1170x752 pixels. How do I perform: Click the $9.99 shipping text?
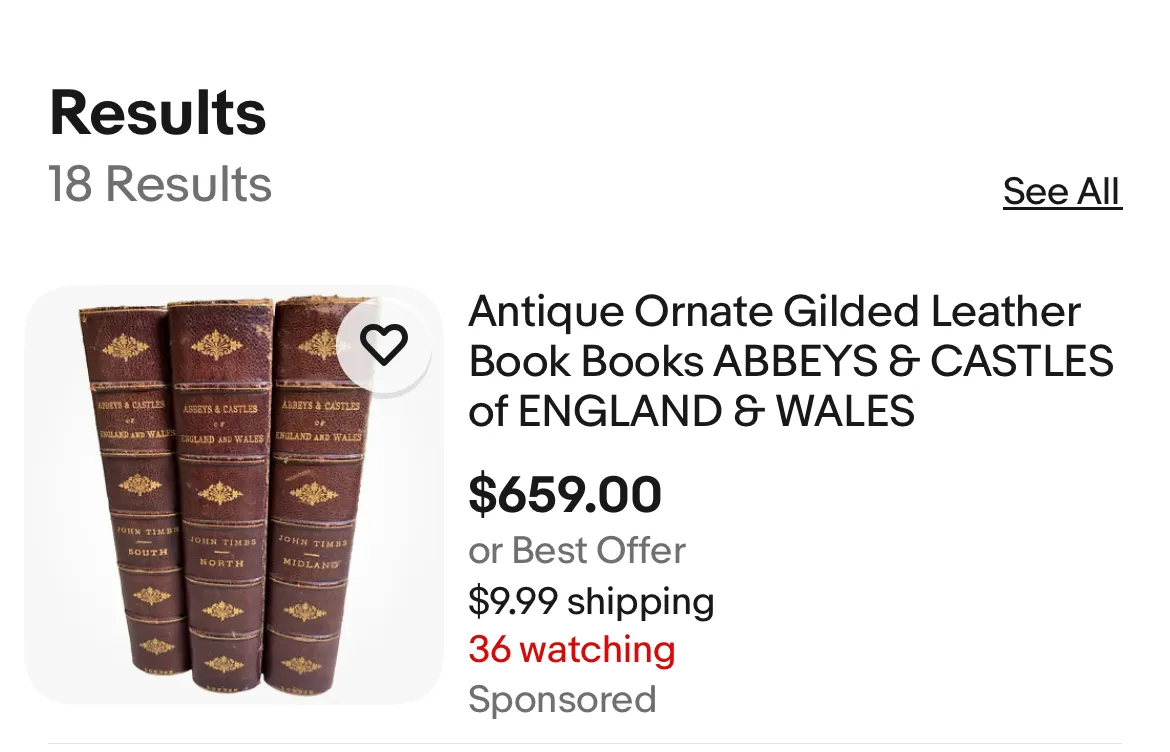(x=591, y=601)
